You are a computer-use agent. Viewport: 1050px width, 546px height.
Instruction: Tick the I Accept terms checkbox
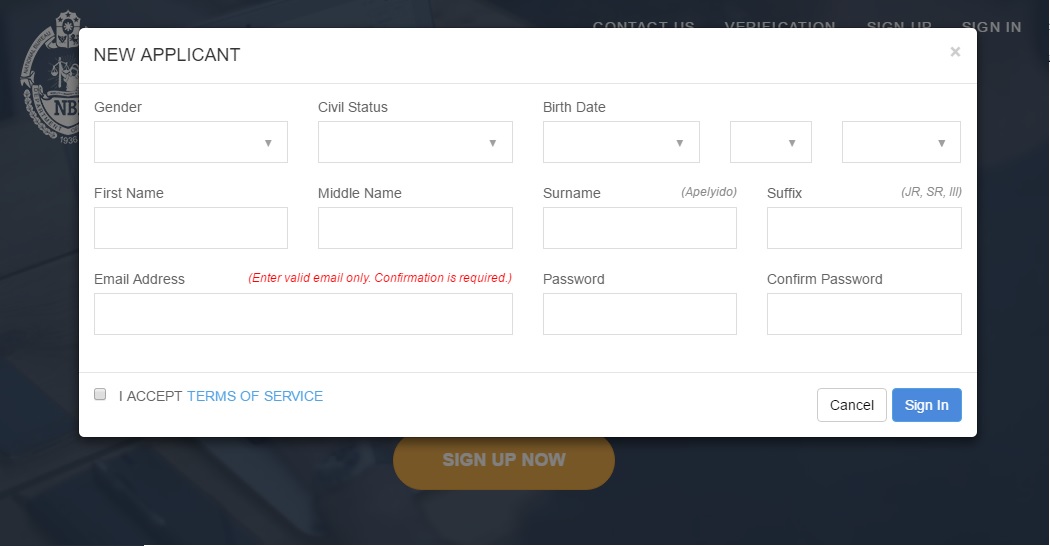pyautogui.click(x=100, y=394)
